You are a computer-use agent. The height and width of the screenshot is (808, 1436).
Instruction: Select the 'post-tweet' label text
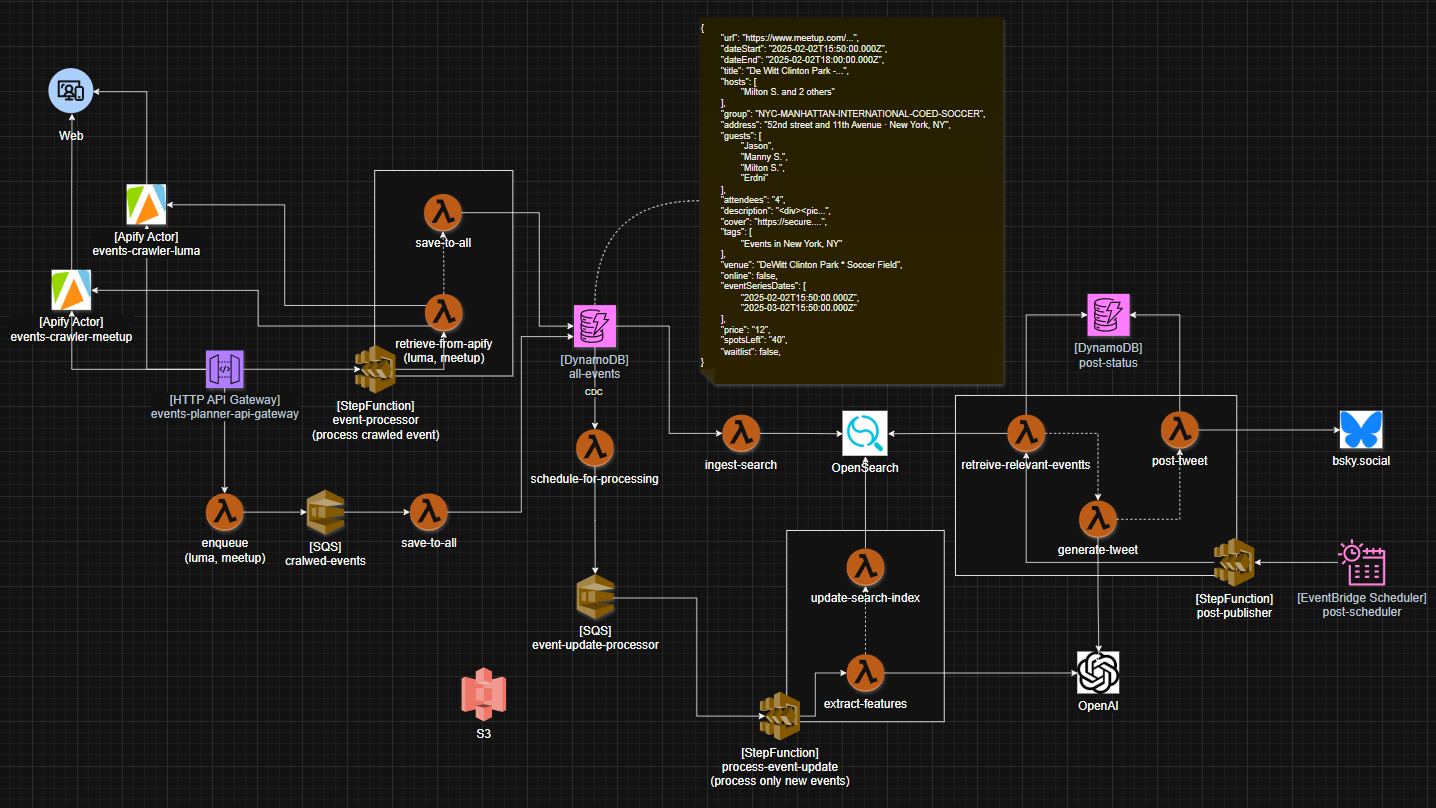pos(1179,461)
